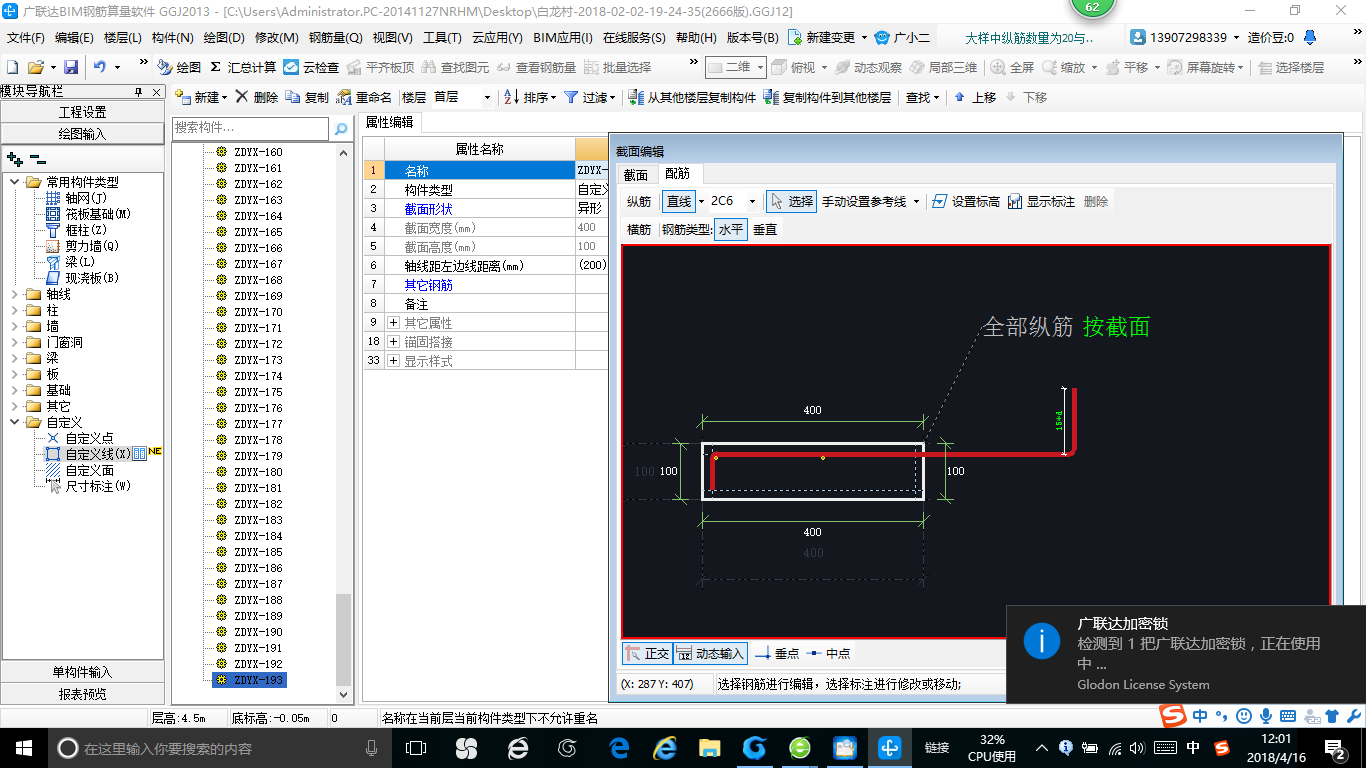Open 钢筋量(Q) menu
Viewport: 1366px width, 768px height.
tap(336, 38)
